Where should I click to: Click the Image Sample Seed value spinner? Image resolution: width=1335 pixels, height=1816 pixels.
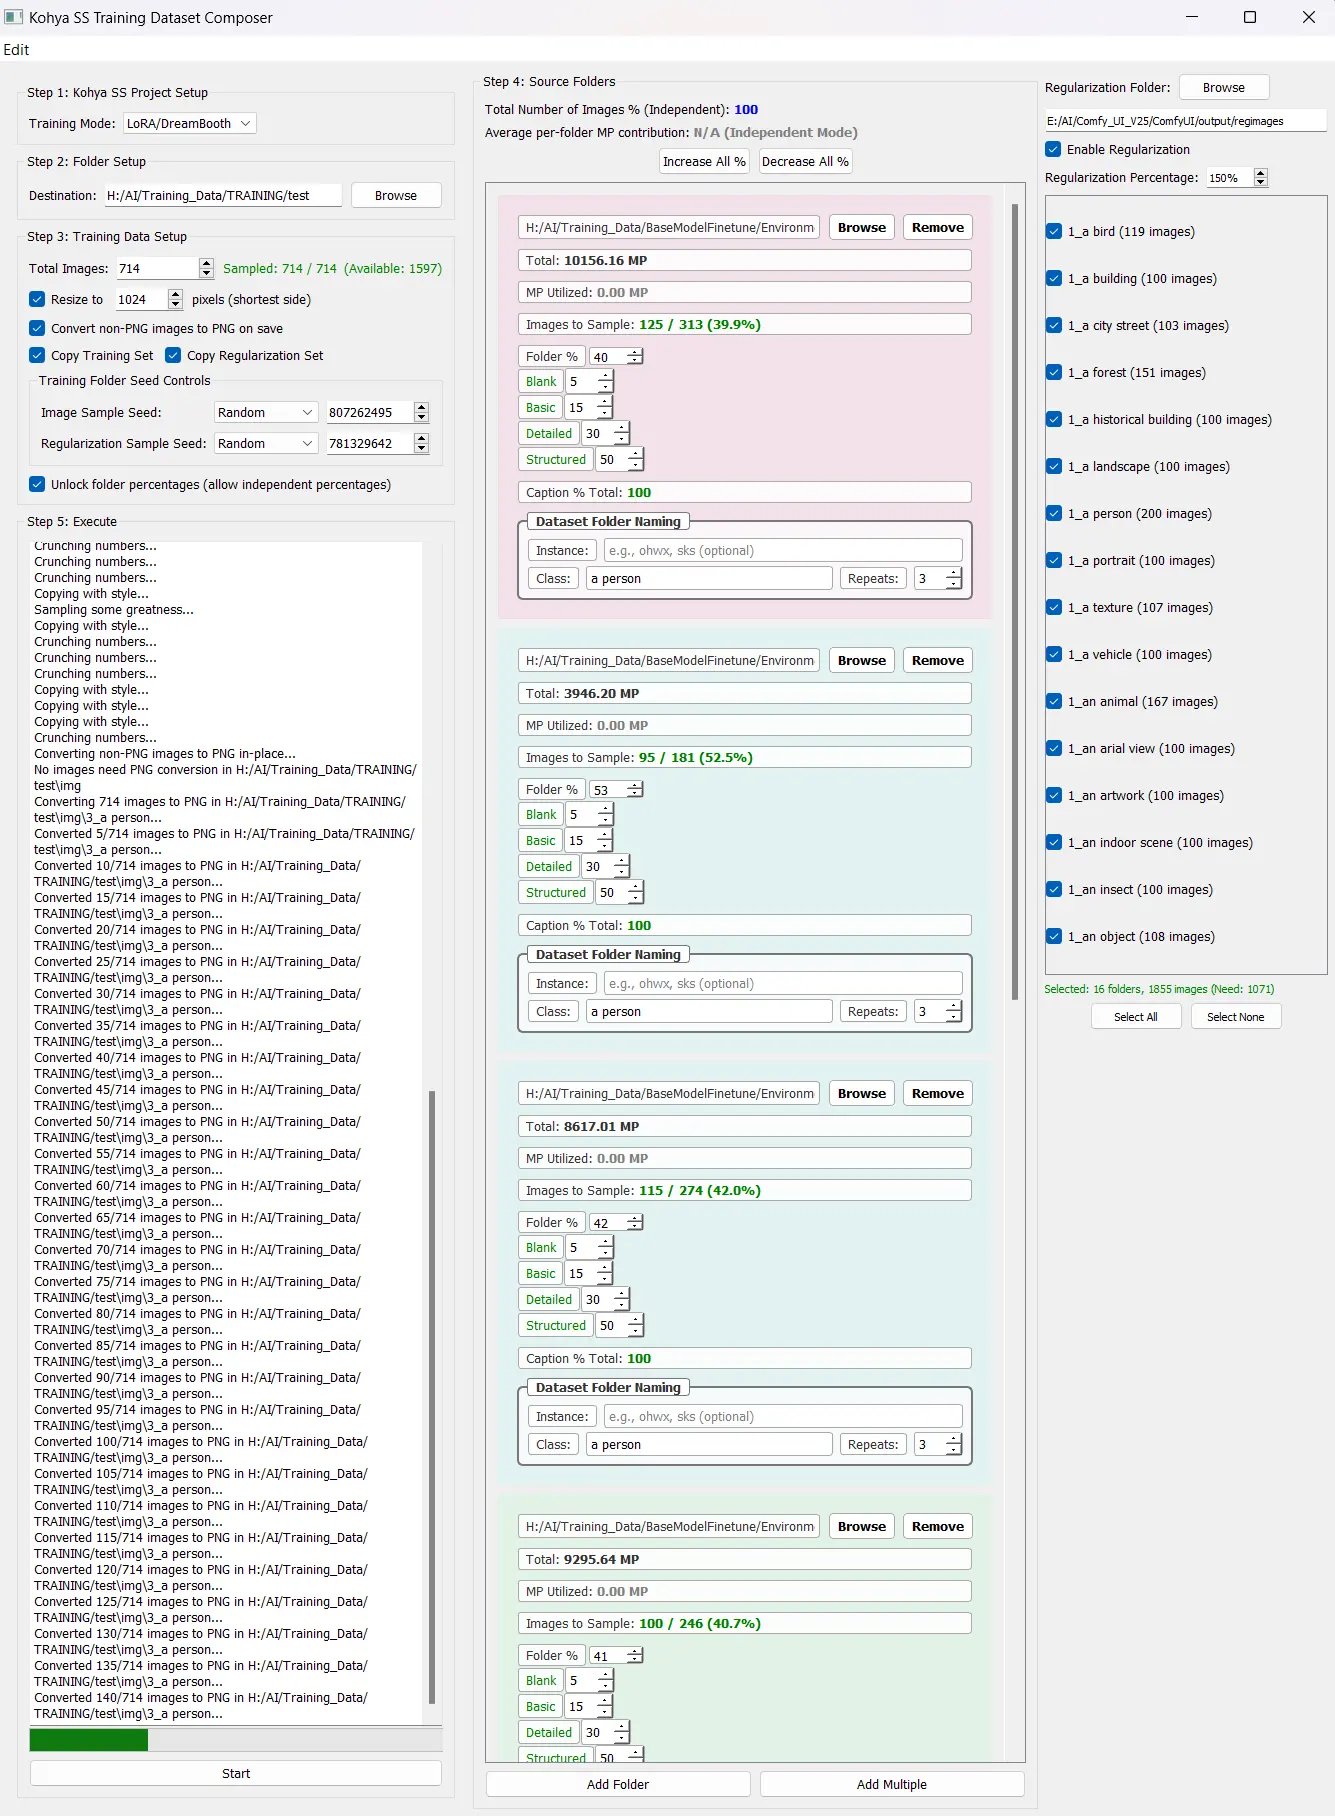coord(421,412)
